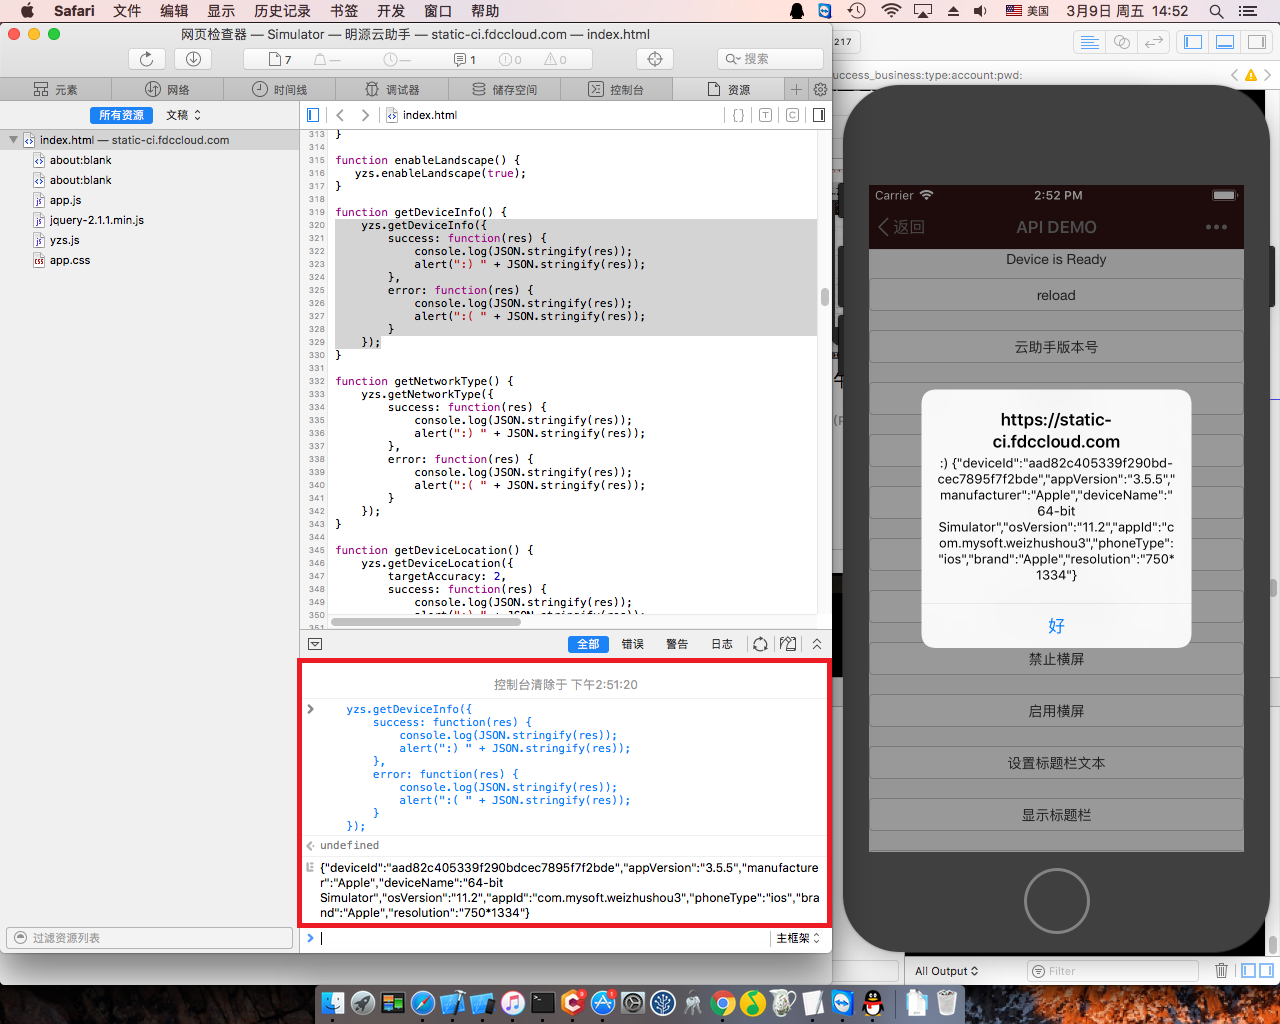
Task: Click the vertical scrollbar of the source code
Action: (824, 297)
